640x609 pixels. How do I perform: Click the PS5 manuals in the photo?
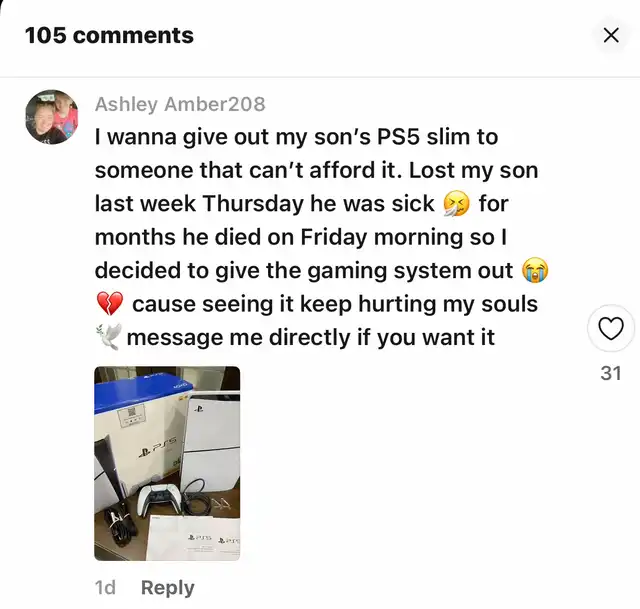[193, 538]
